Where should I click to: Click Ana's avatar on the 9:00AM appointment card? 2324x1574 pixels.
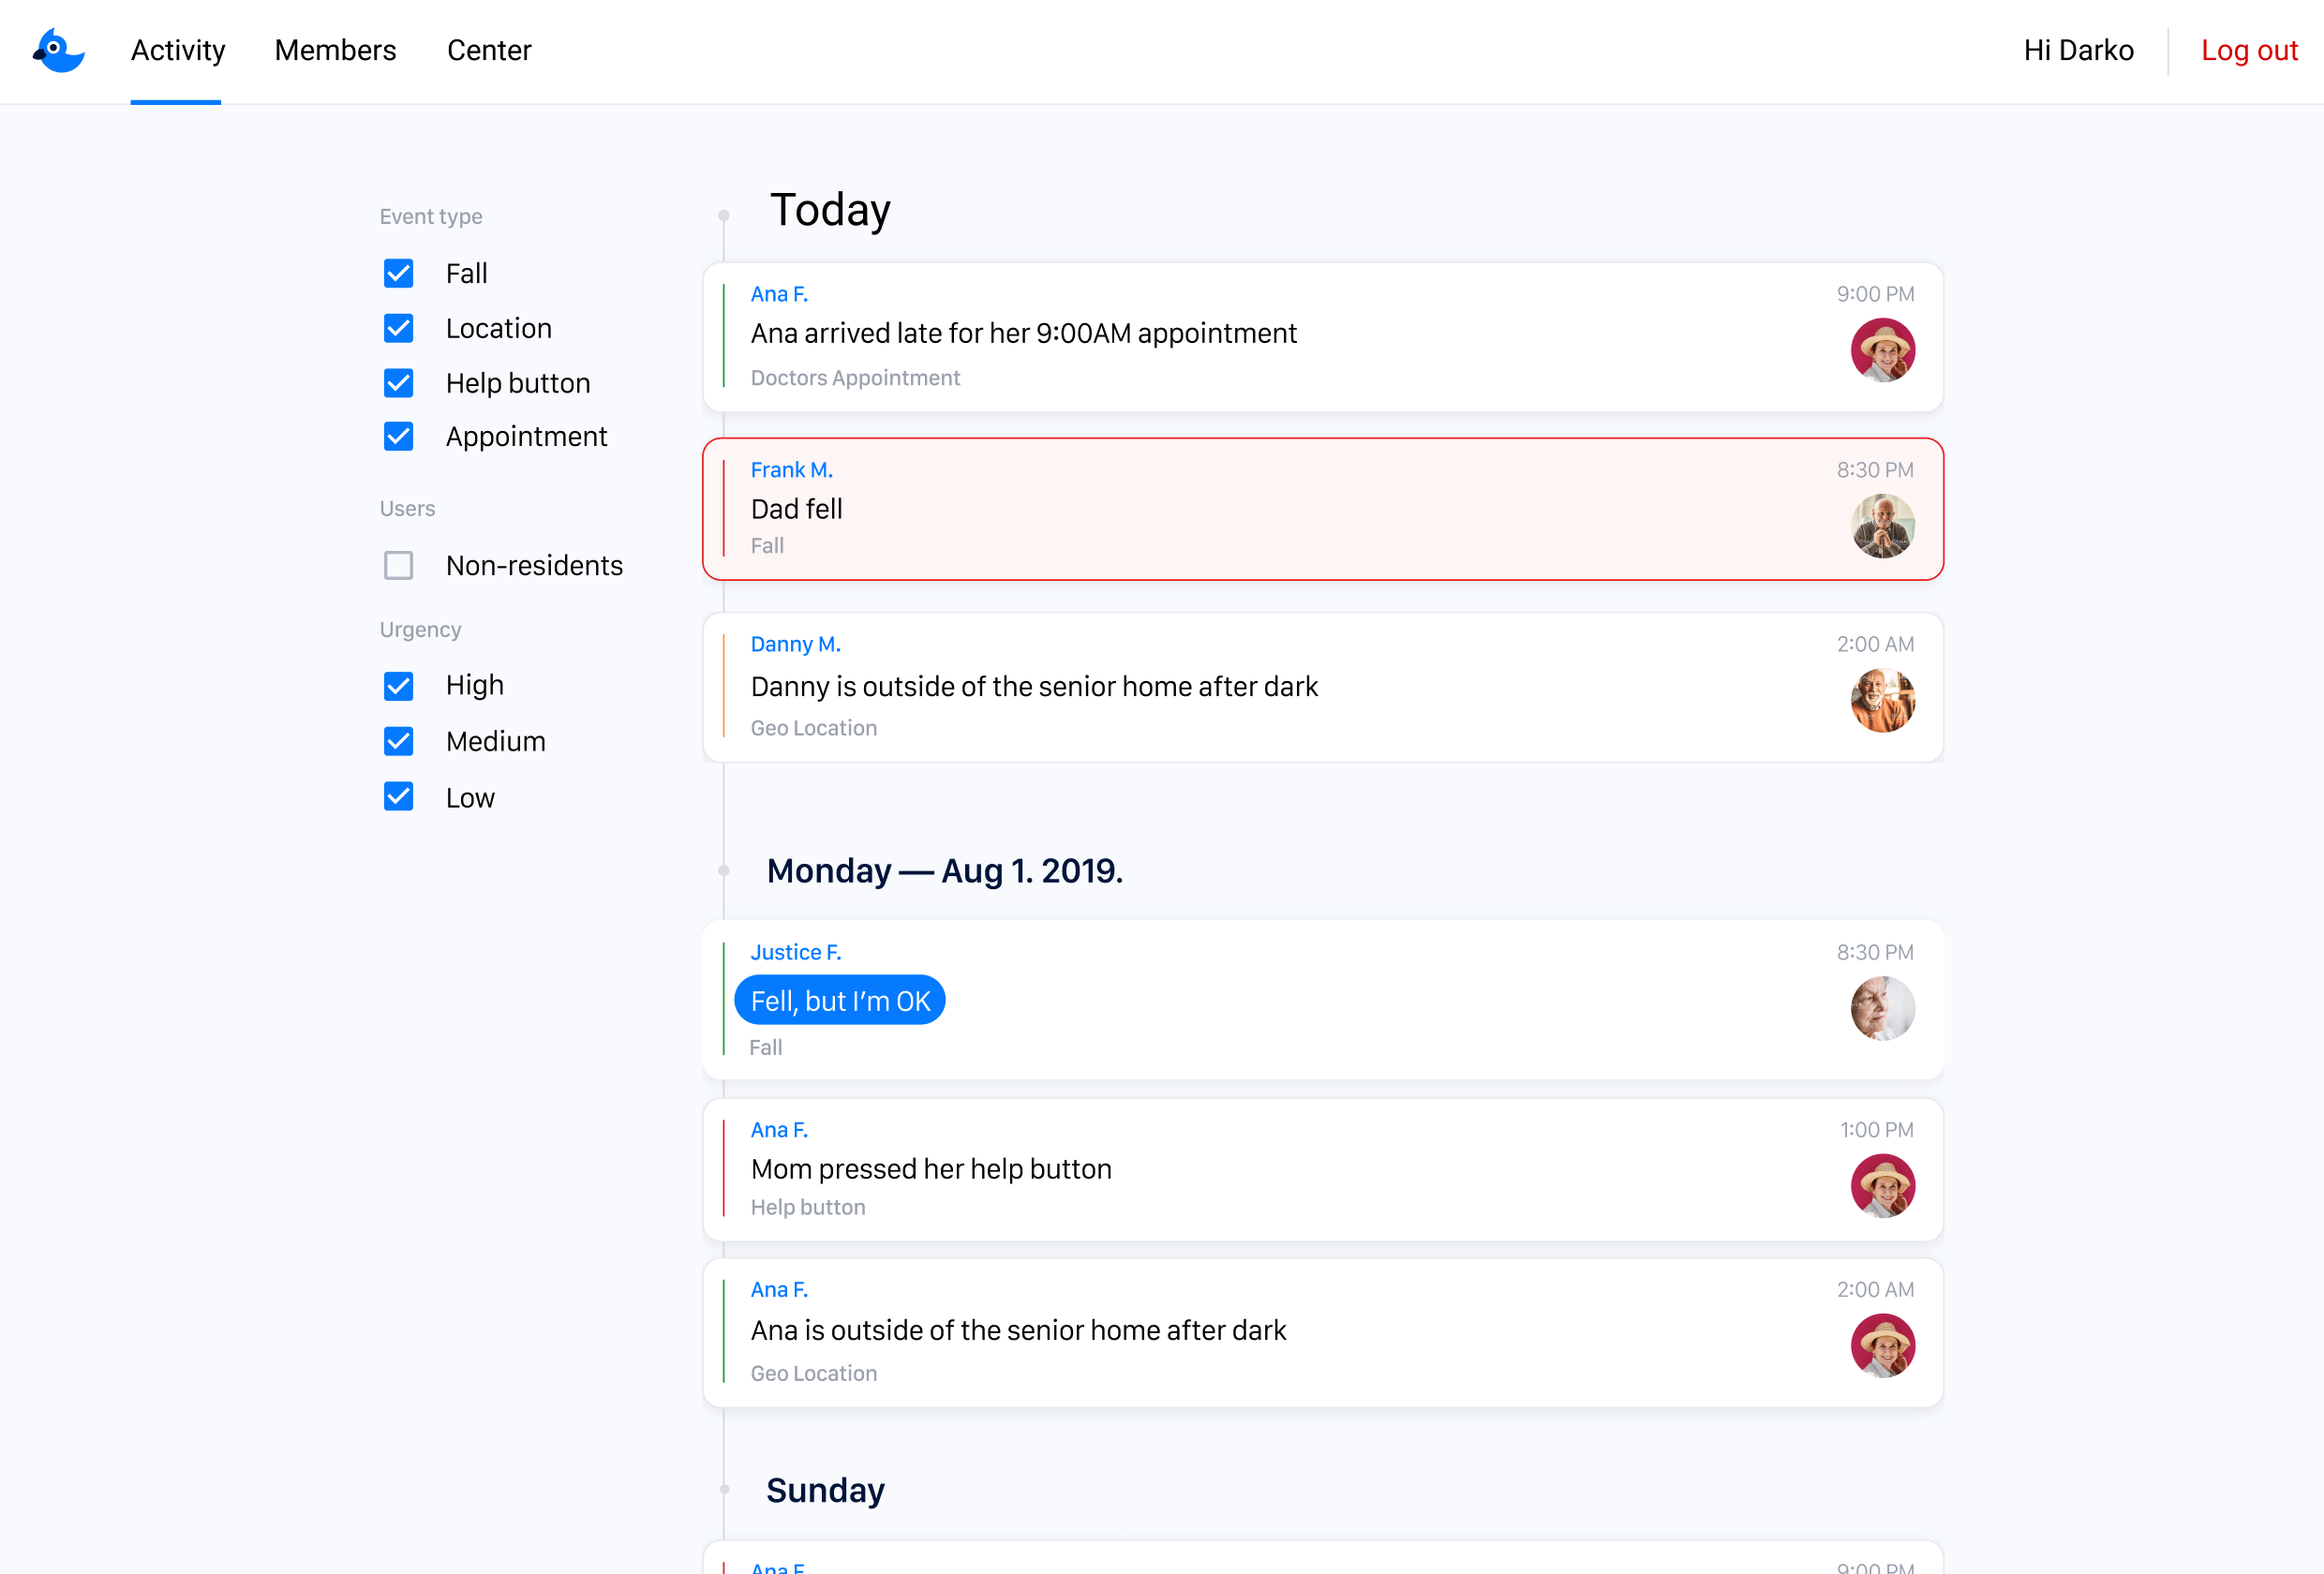1882,350
